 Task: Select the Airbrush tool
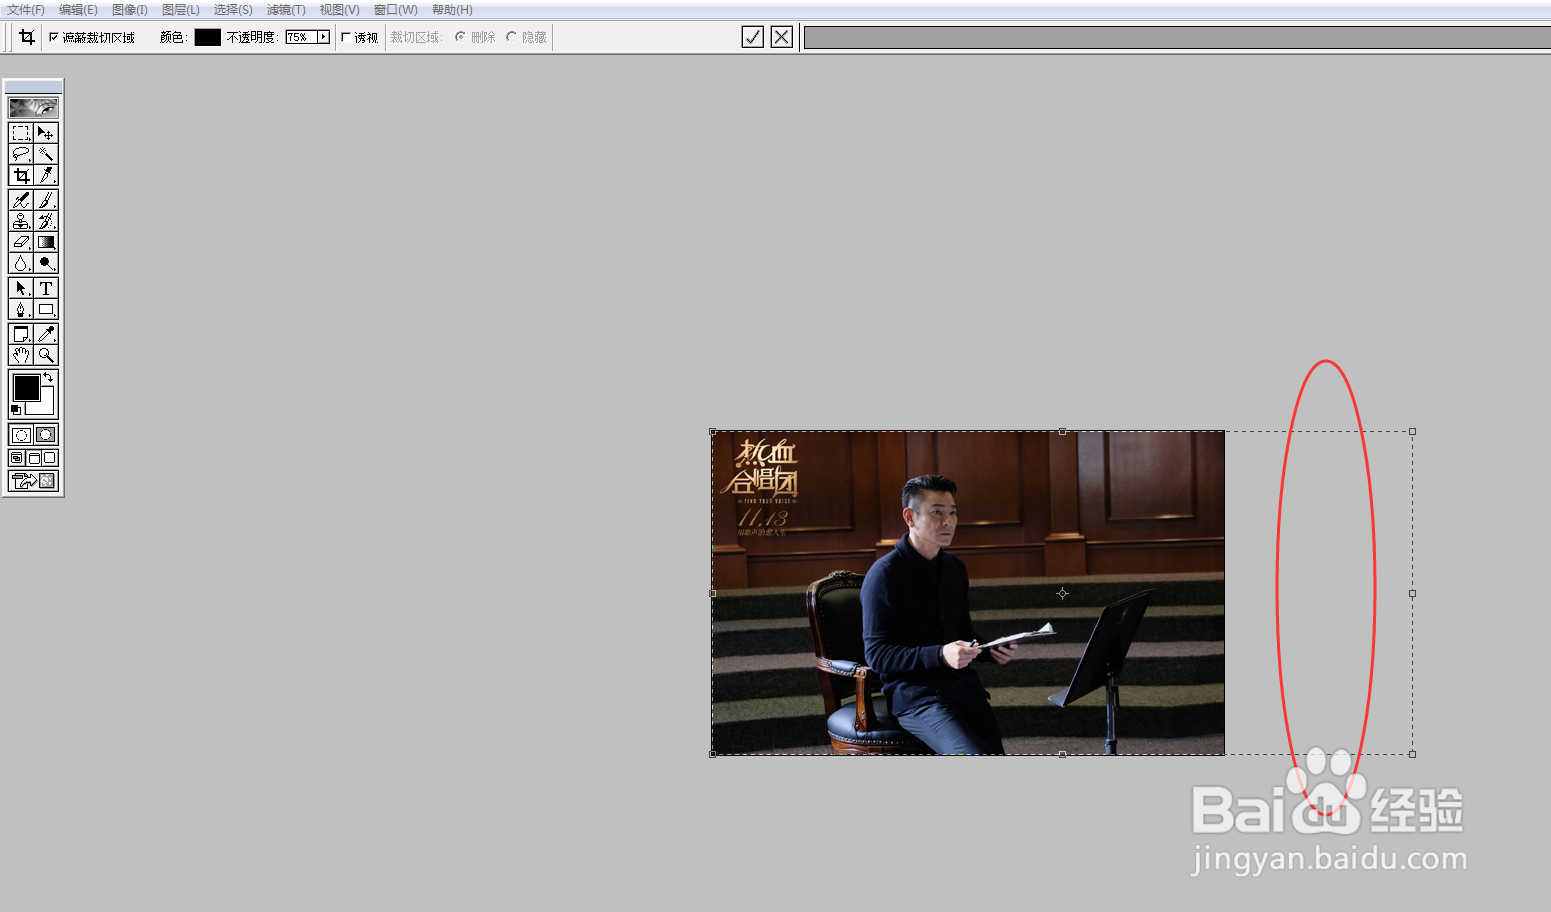[x=21, y=200]
